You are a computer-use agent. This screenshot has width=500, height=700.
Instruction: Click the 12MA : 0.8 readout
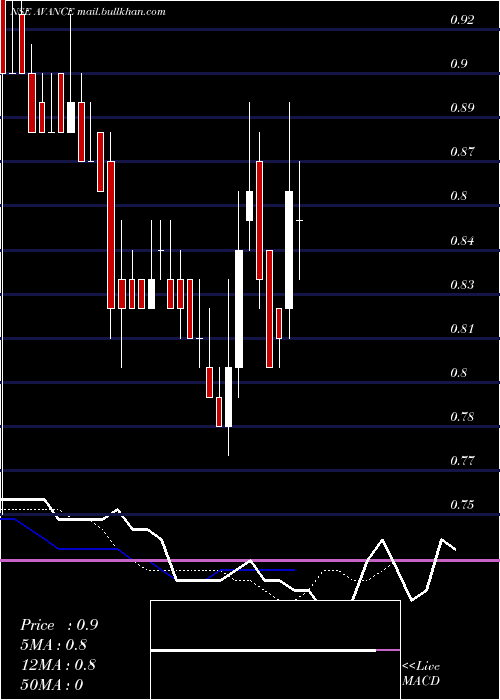tap(58, 665)
